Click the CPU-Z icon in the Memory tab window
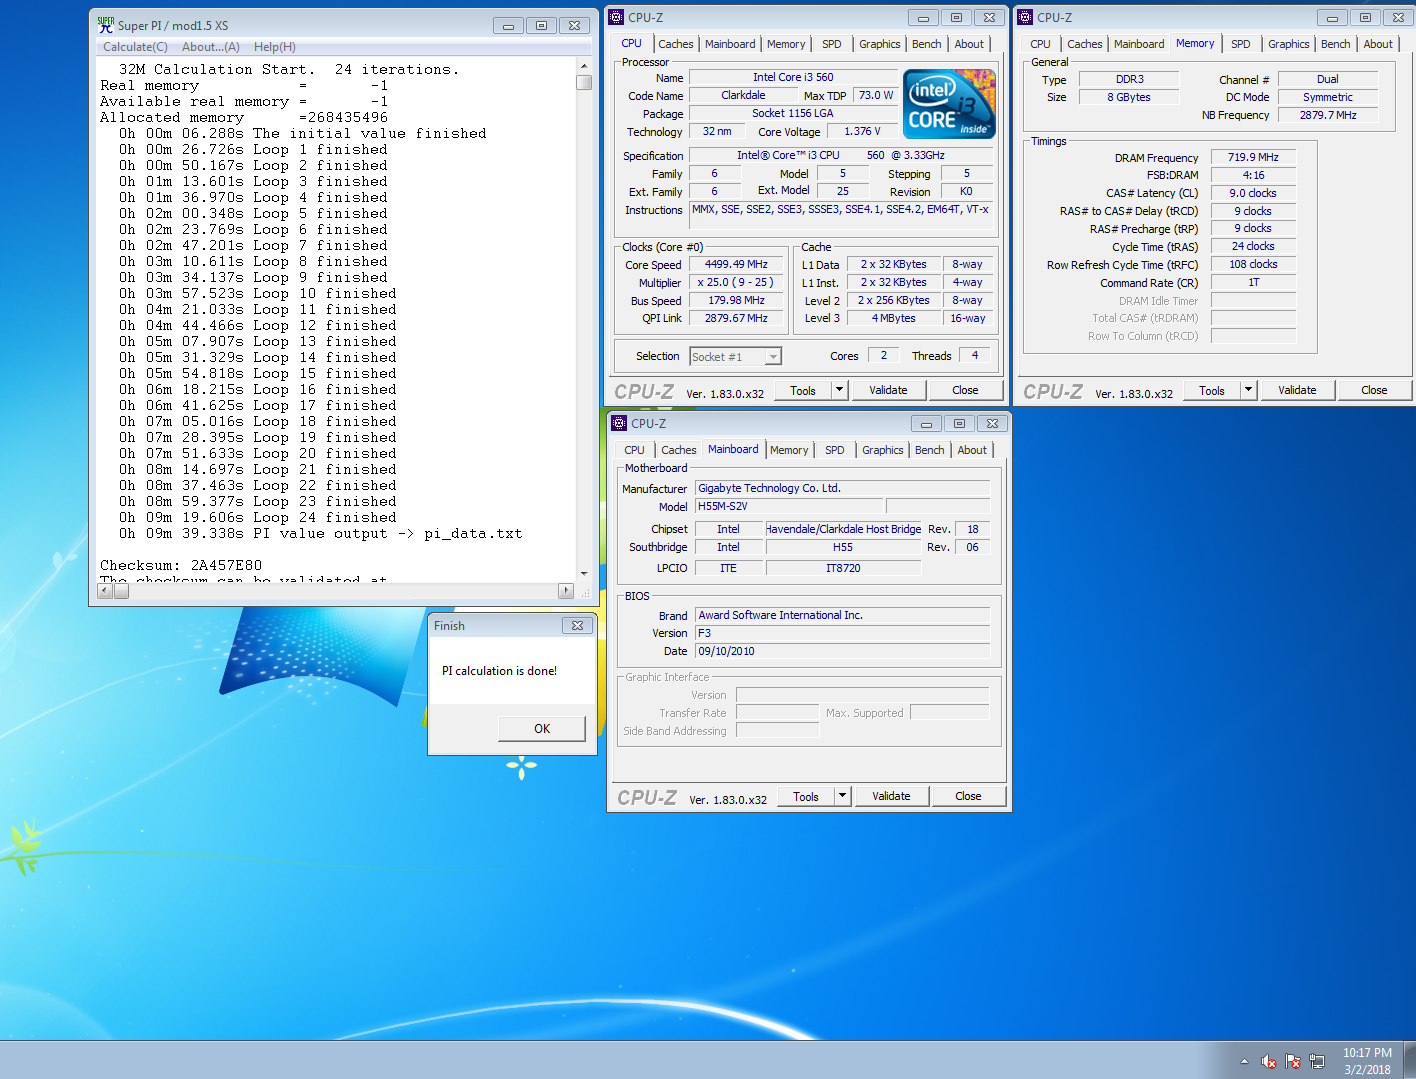This screenshot has height=1079, width=1416. (x=1025, y=17)
